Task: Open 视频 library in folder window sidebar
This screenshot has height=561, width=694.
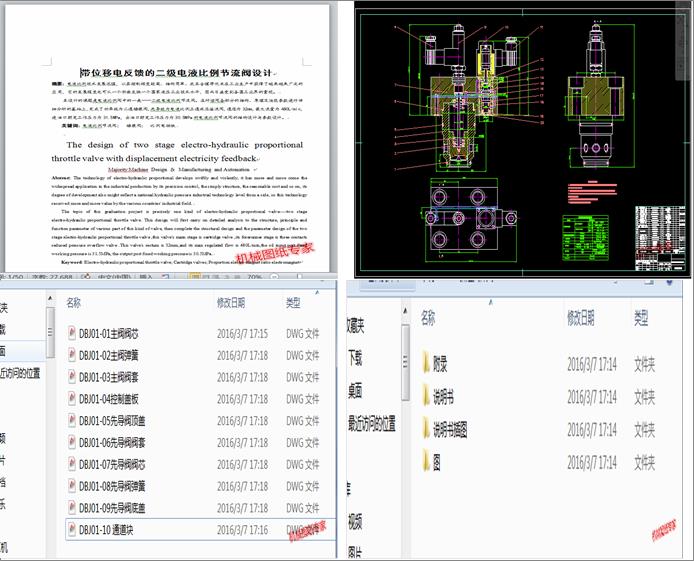Action: coord(355,523)
